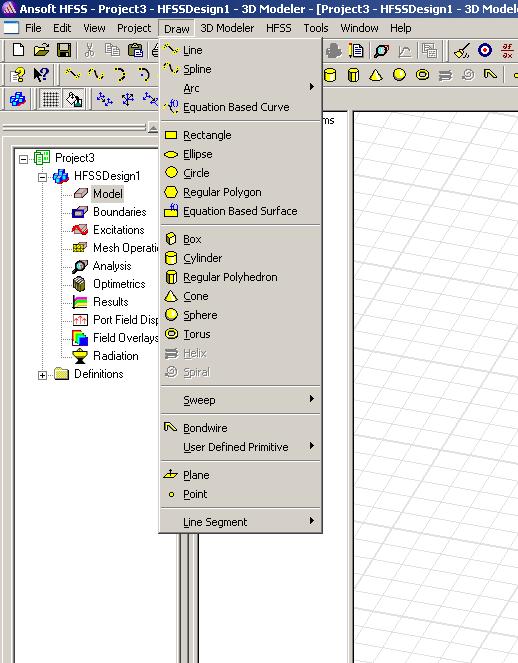Click the draw cylinder toolbar icon
This screenshot has height=663, width=518.
coord(330,75)
